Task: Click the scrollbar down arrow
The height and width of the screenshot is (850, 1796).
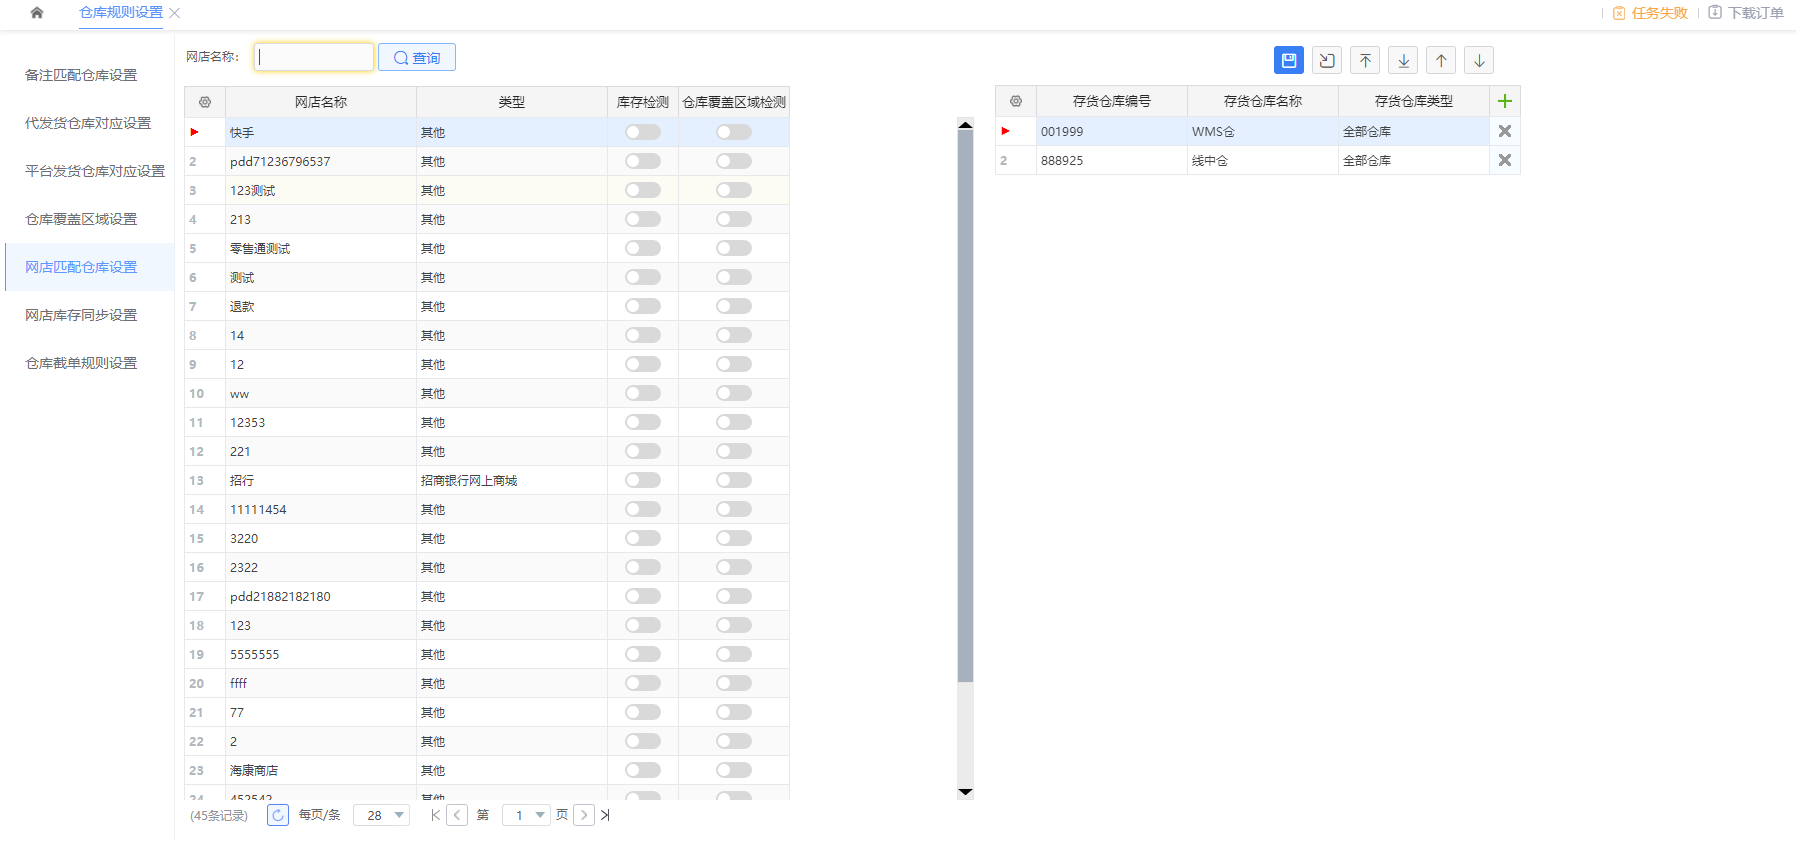Action: click(x=965, y=792)
